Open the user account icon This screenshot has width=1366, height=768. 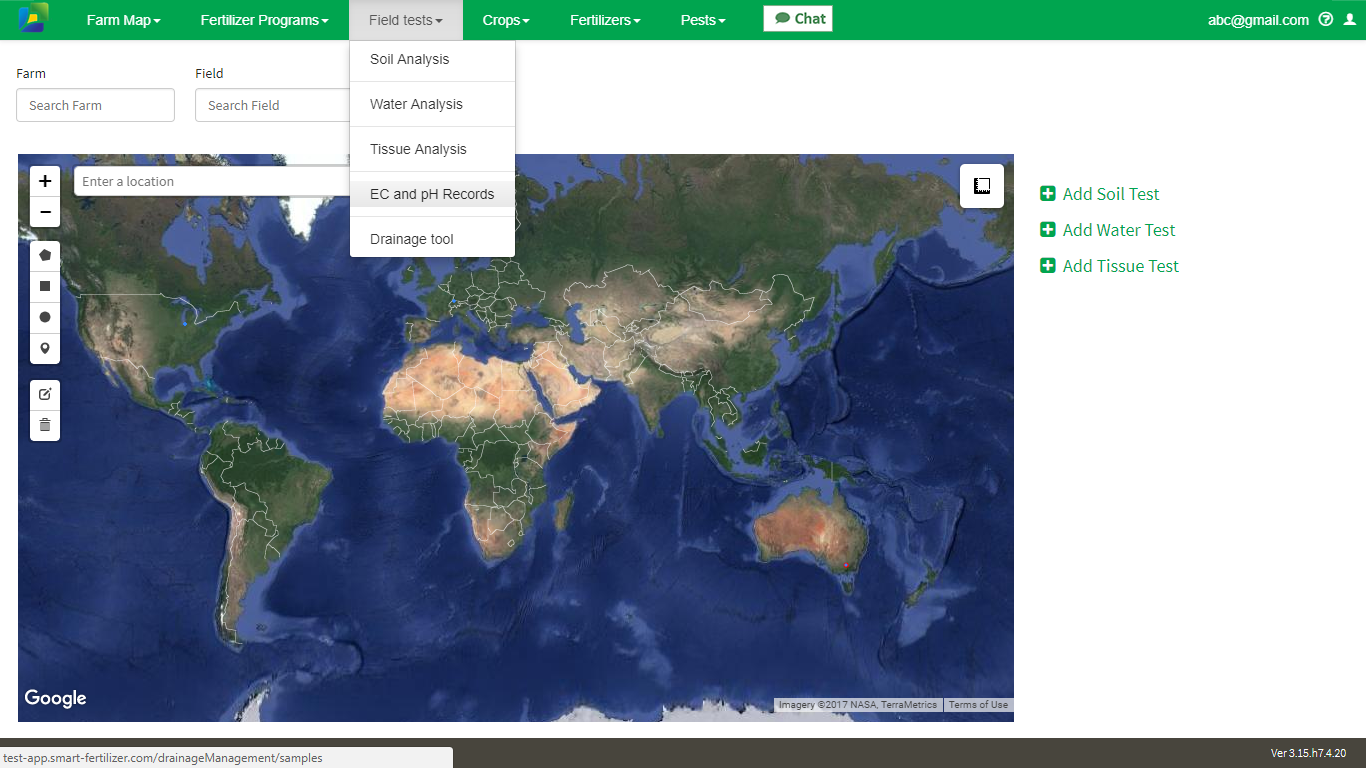click(1349, 19)
